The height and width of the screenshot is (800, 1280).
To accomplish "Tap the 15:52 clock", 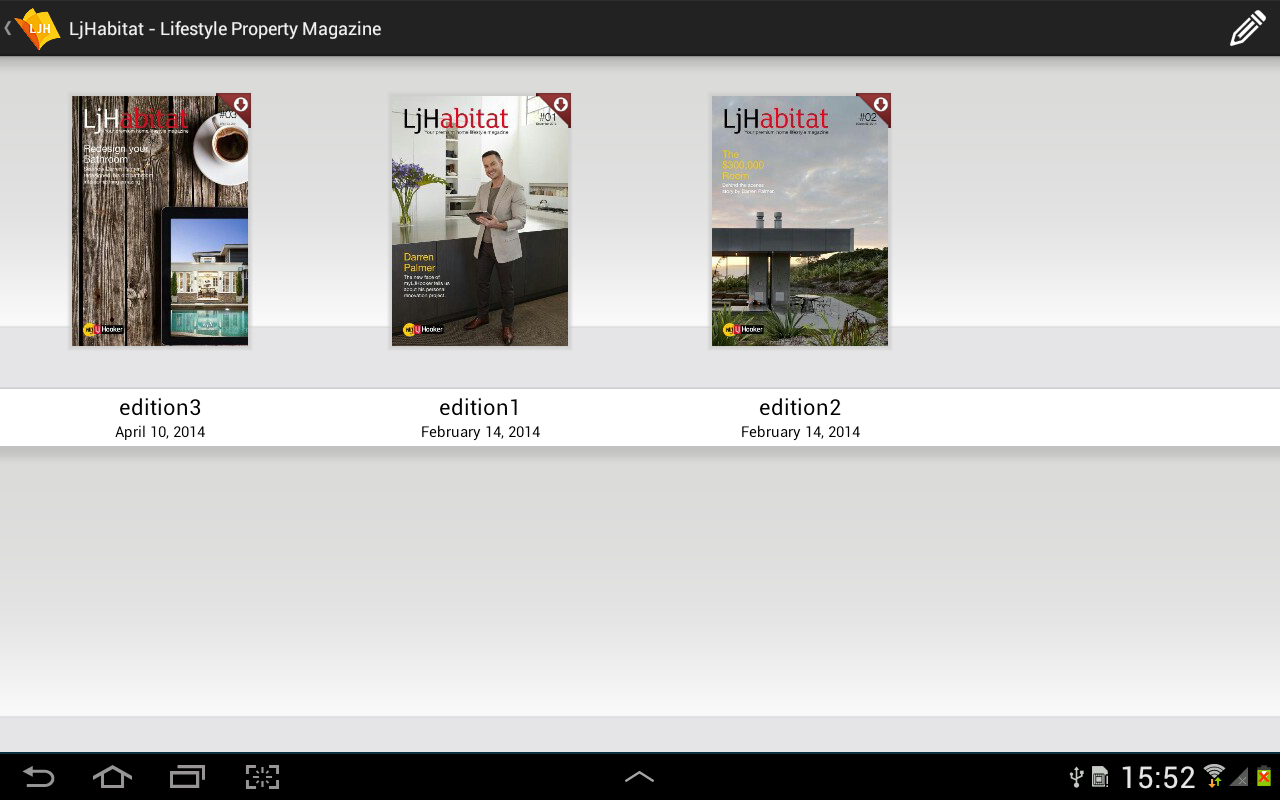I will [x=1158, y=777].
